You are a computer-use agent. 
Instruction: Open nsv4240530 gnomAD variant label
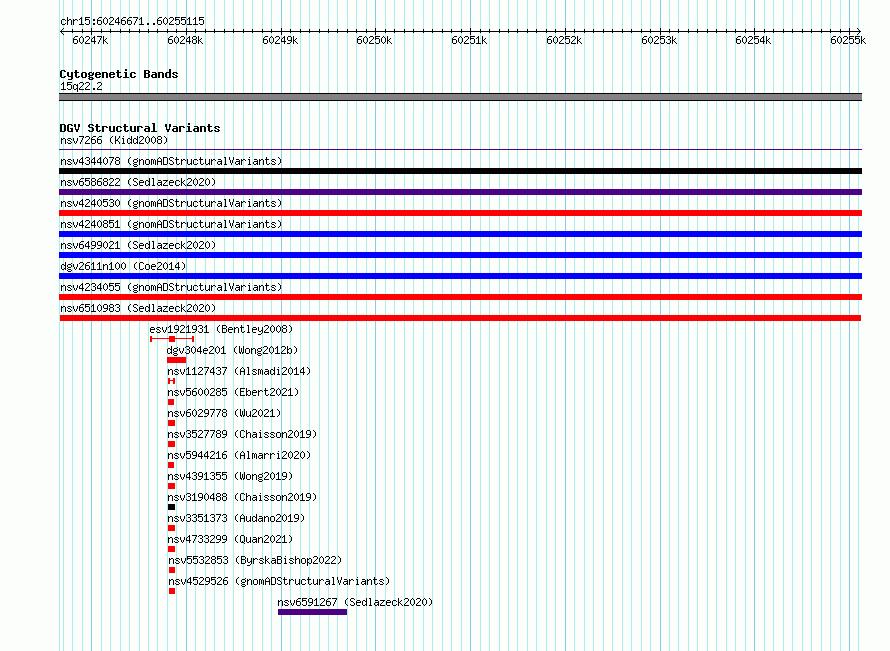pyautogui.click(x=171, y=203)
